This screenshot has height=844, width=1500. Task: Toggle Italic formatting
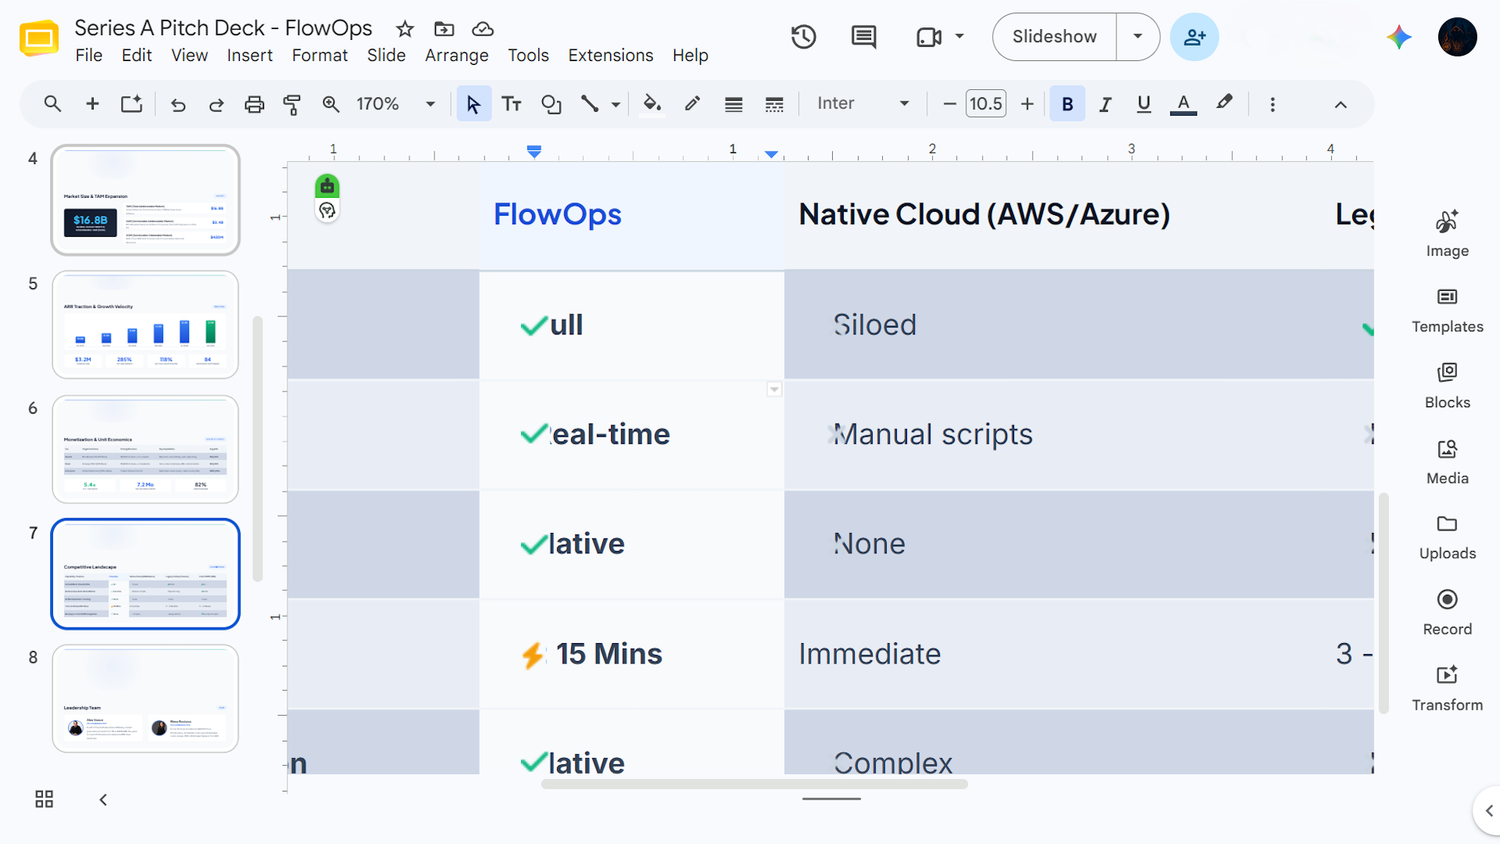(1105, 104)
